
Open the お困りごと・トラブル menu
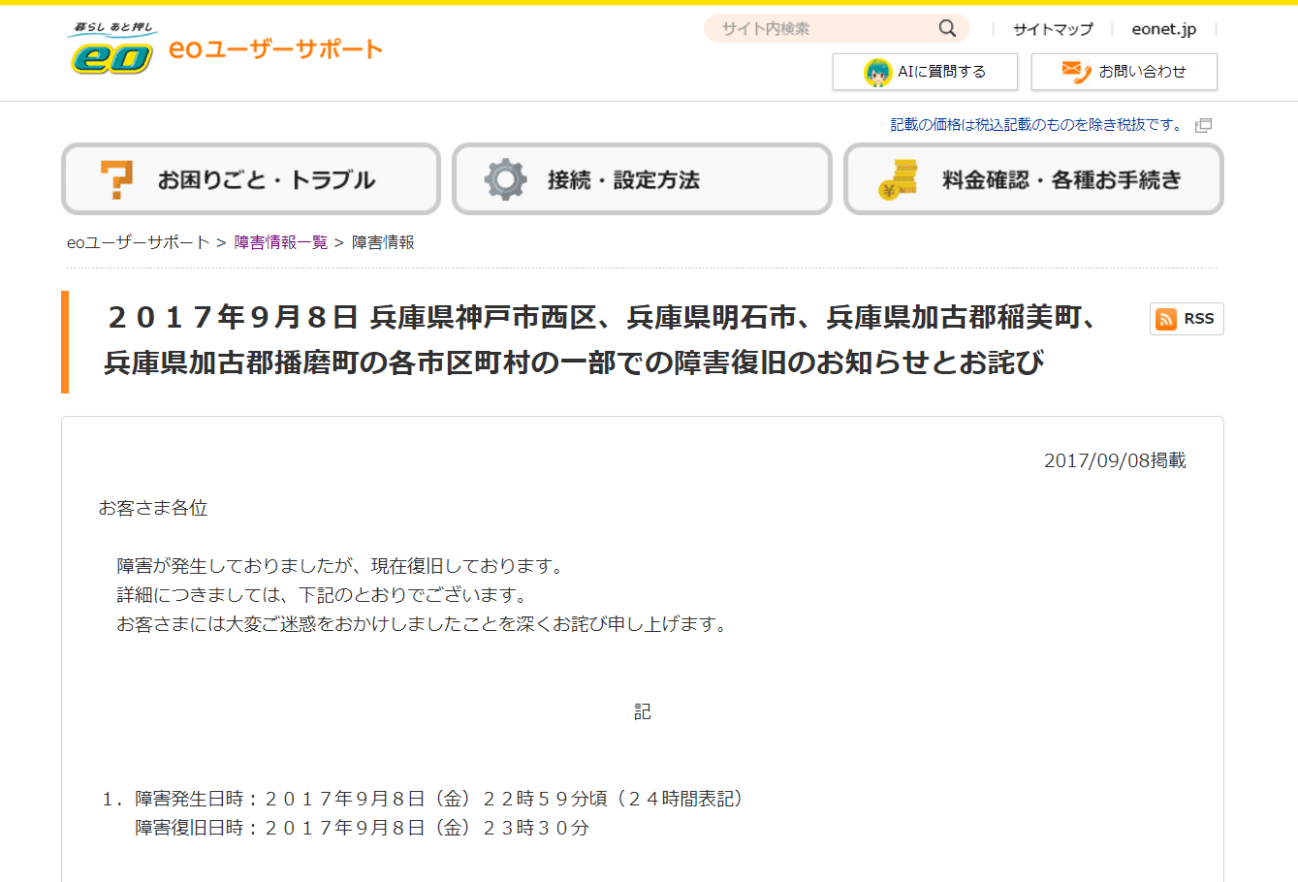tap(251, 179)
